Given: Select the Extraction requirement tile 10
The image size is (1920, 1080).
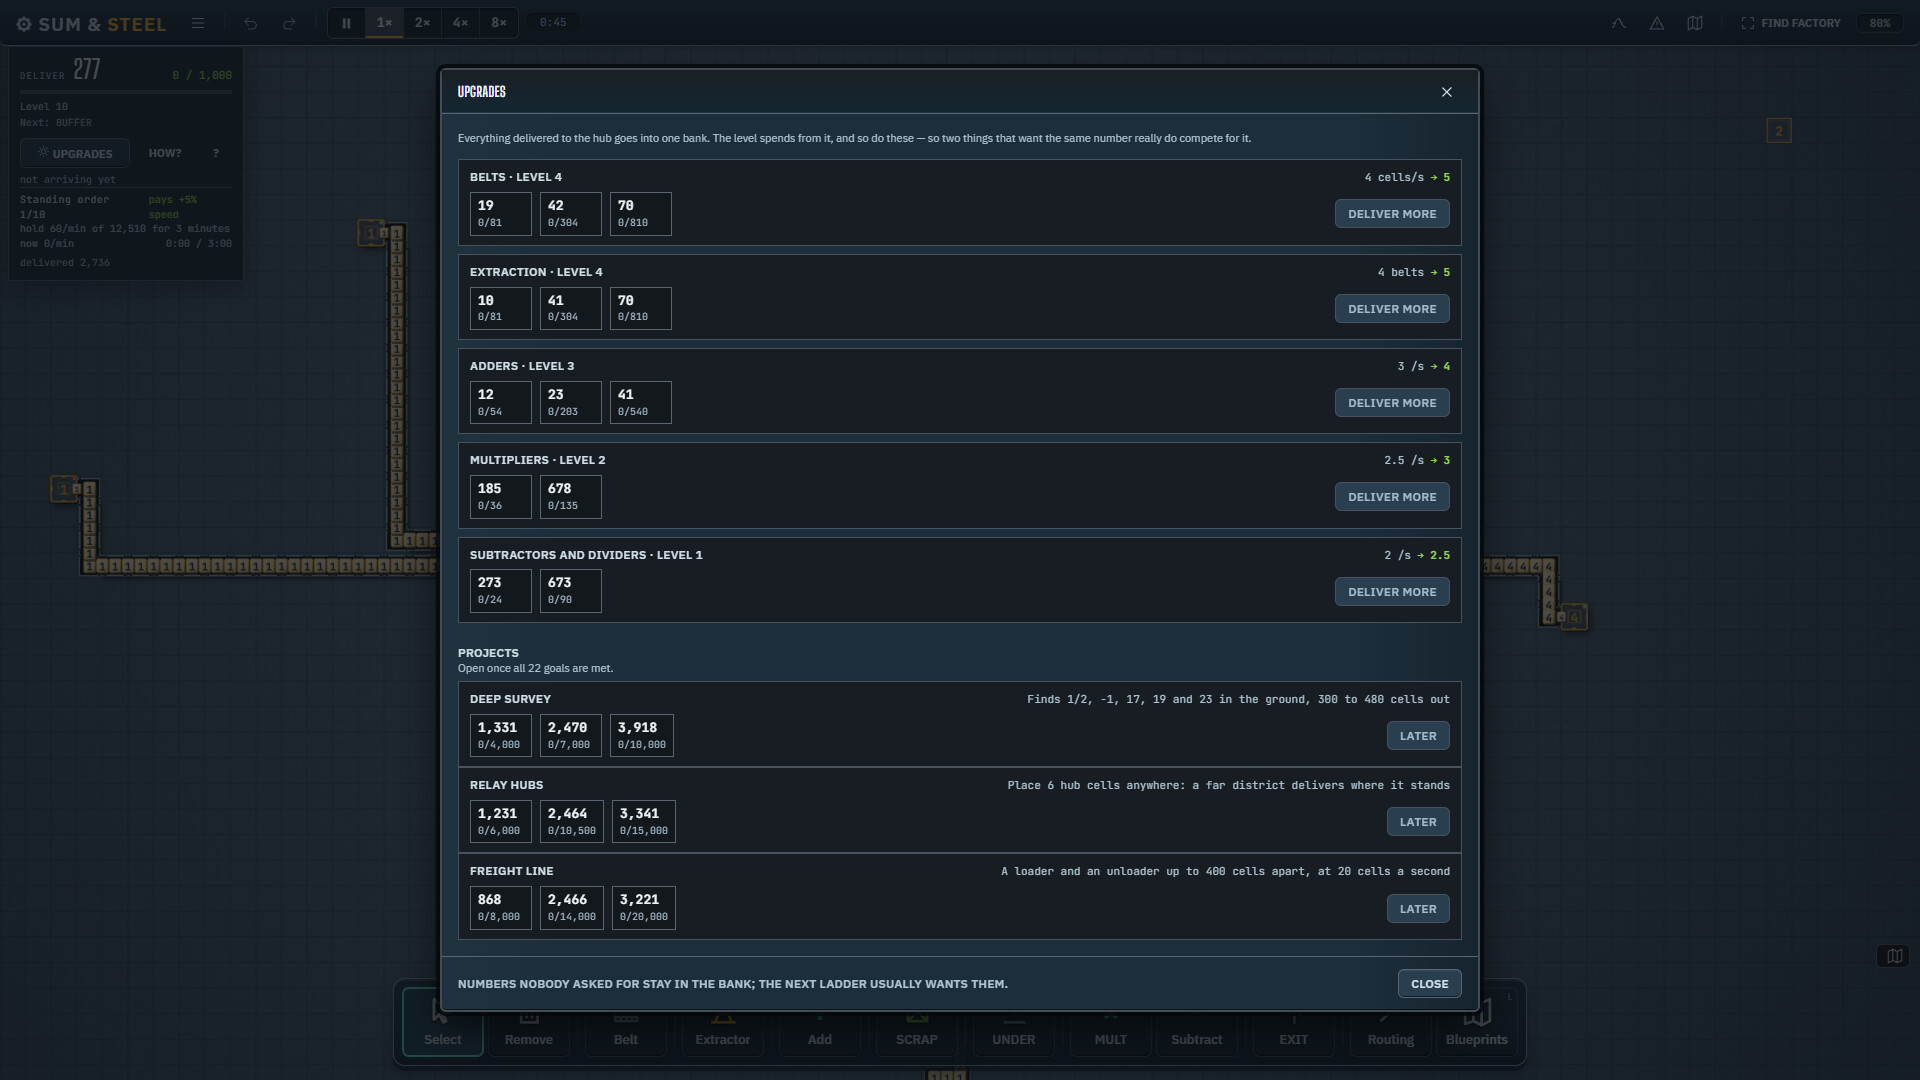Looking at the screenshot, I should pos(501,308).
